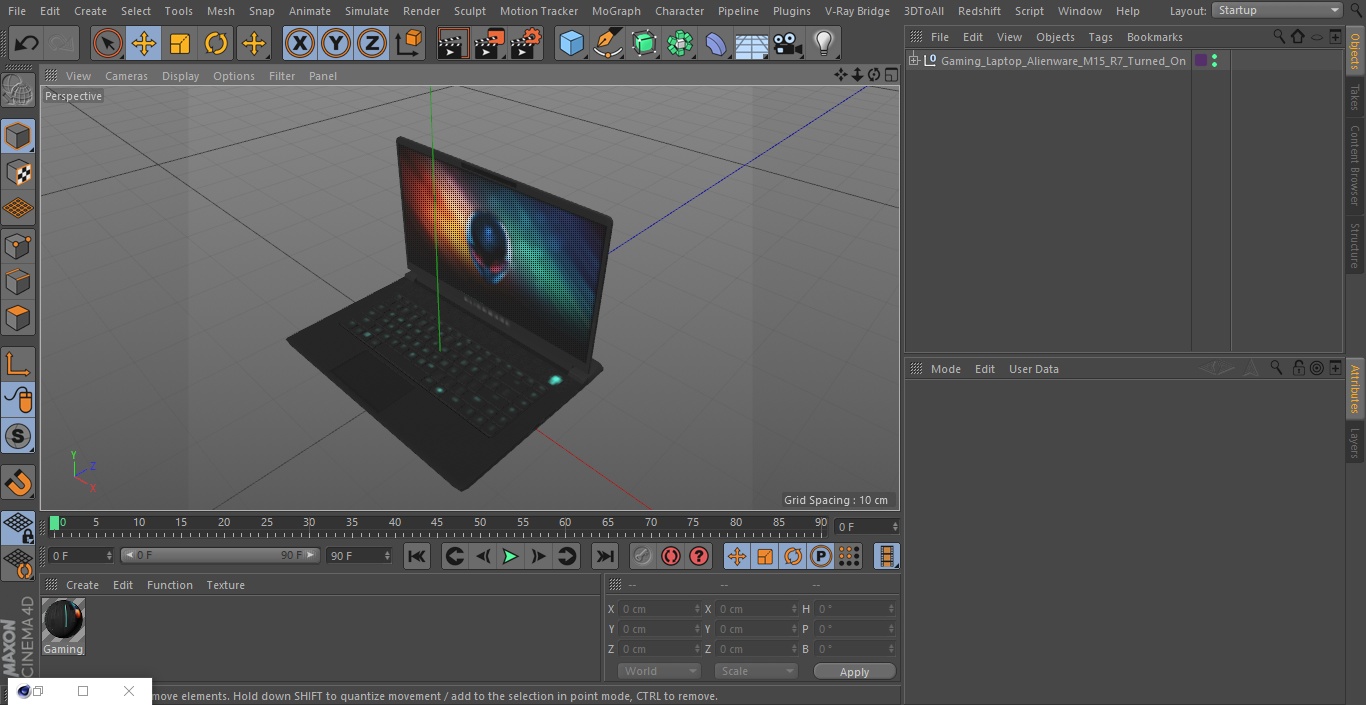
Task: Add a Floor environment object
Action: (x=752, y=43)
